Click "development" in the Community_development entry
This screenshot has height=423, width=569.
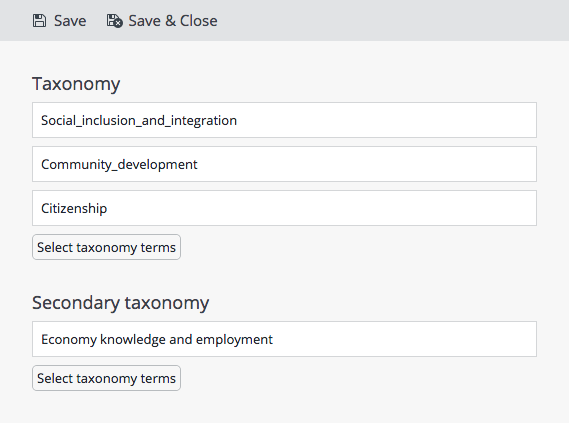coord(157,165)
